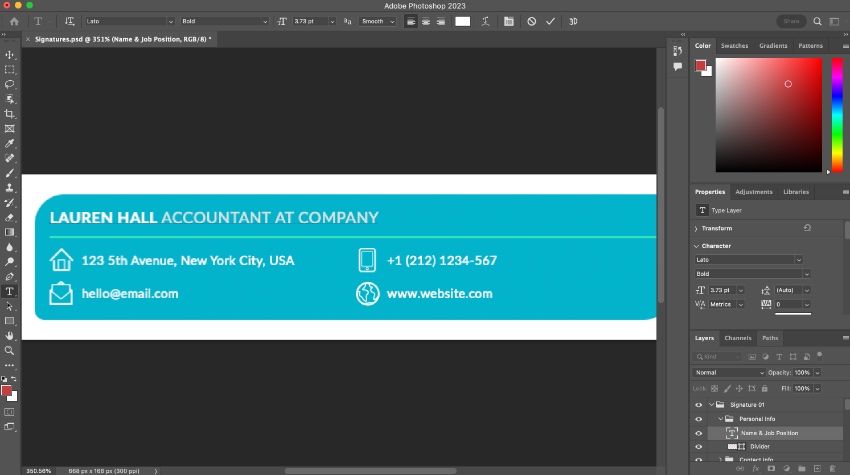Select the Zoom tool

(9, 350)
